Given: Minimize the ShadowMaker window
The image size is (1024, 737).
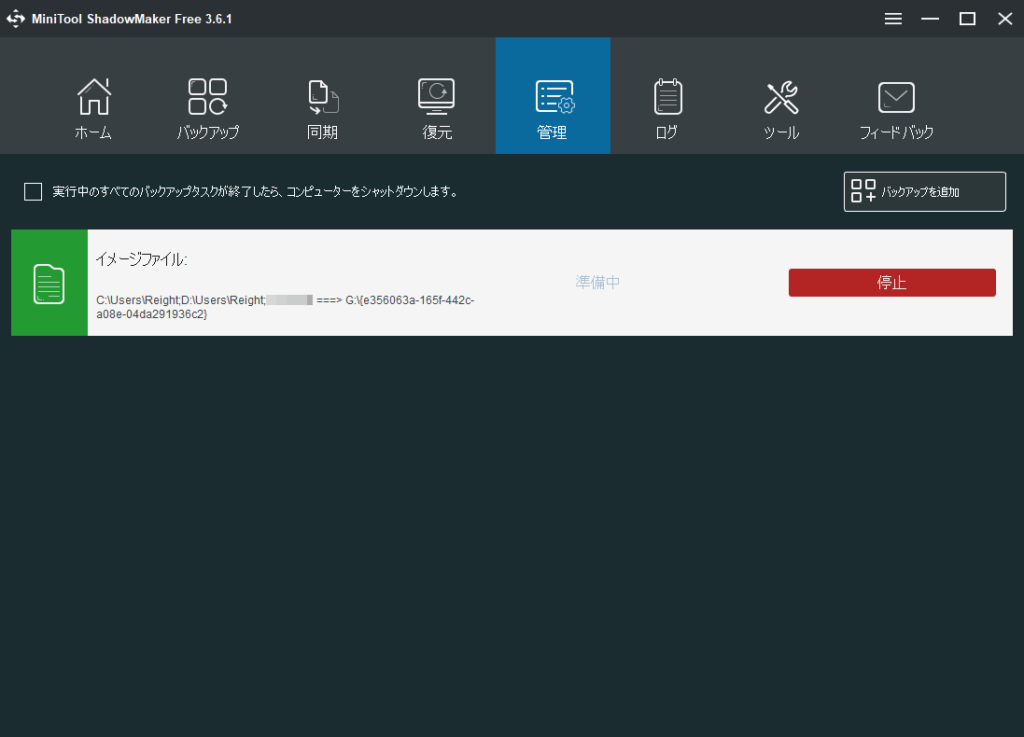Looking at the screenshot, I should 930,19.
